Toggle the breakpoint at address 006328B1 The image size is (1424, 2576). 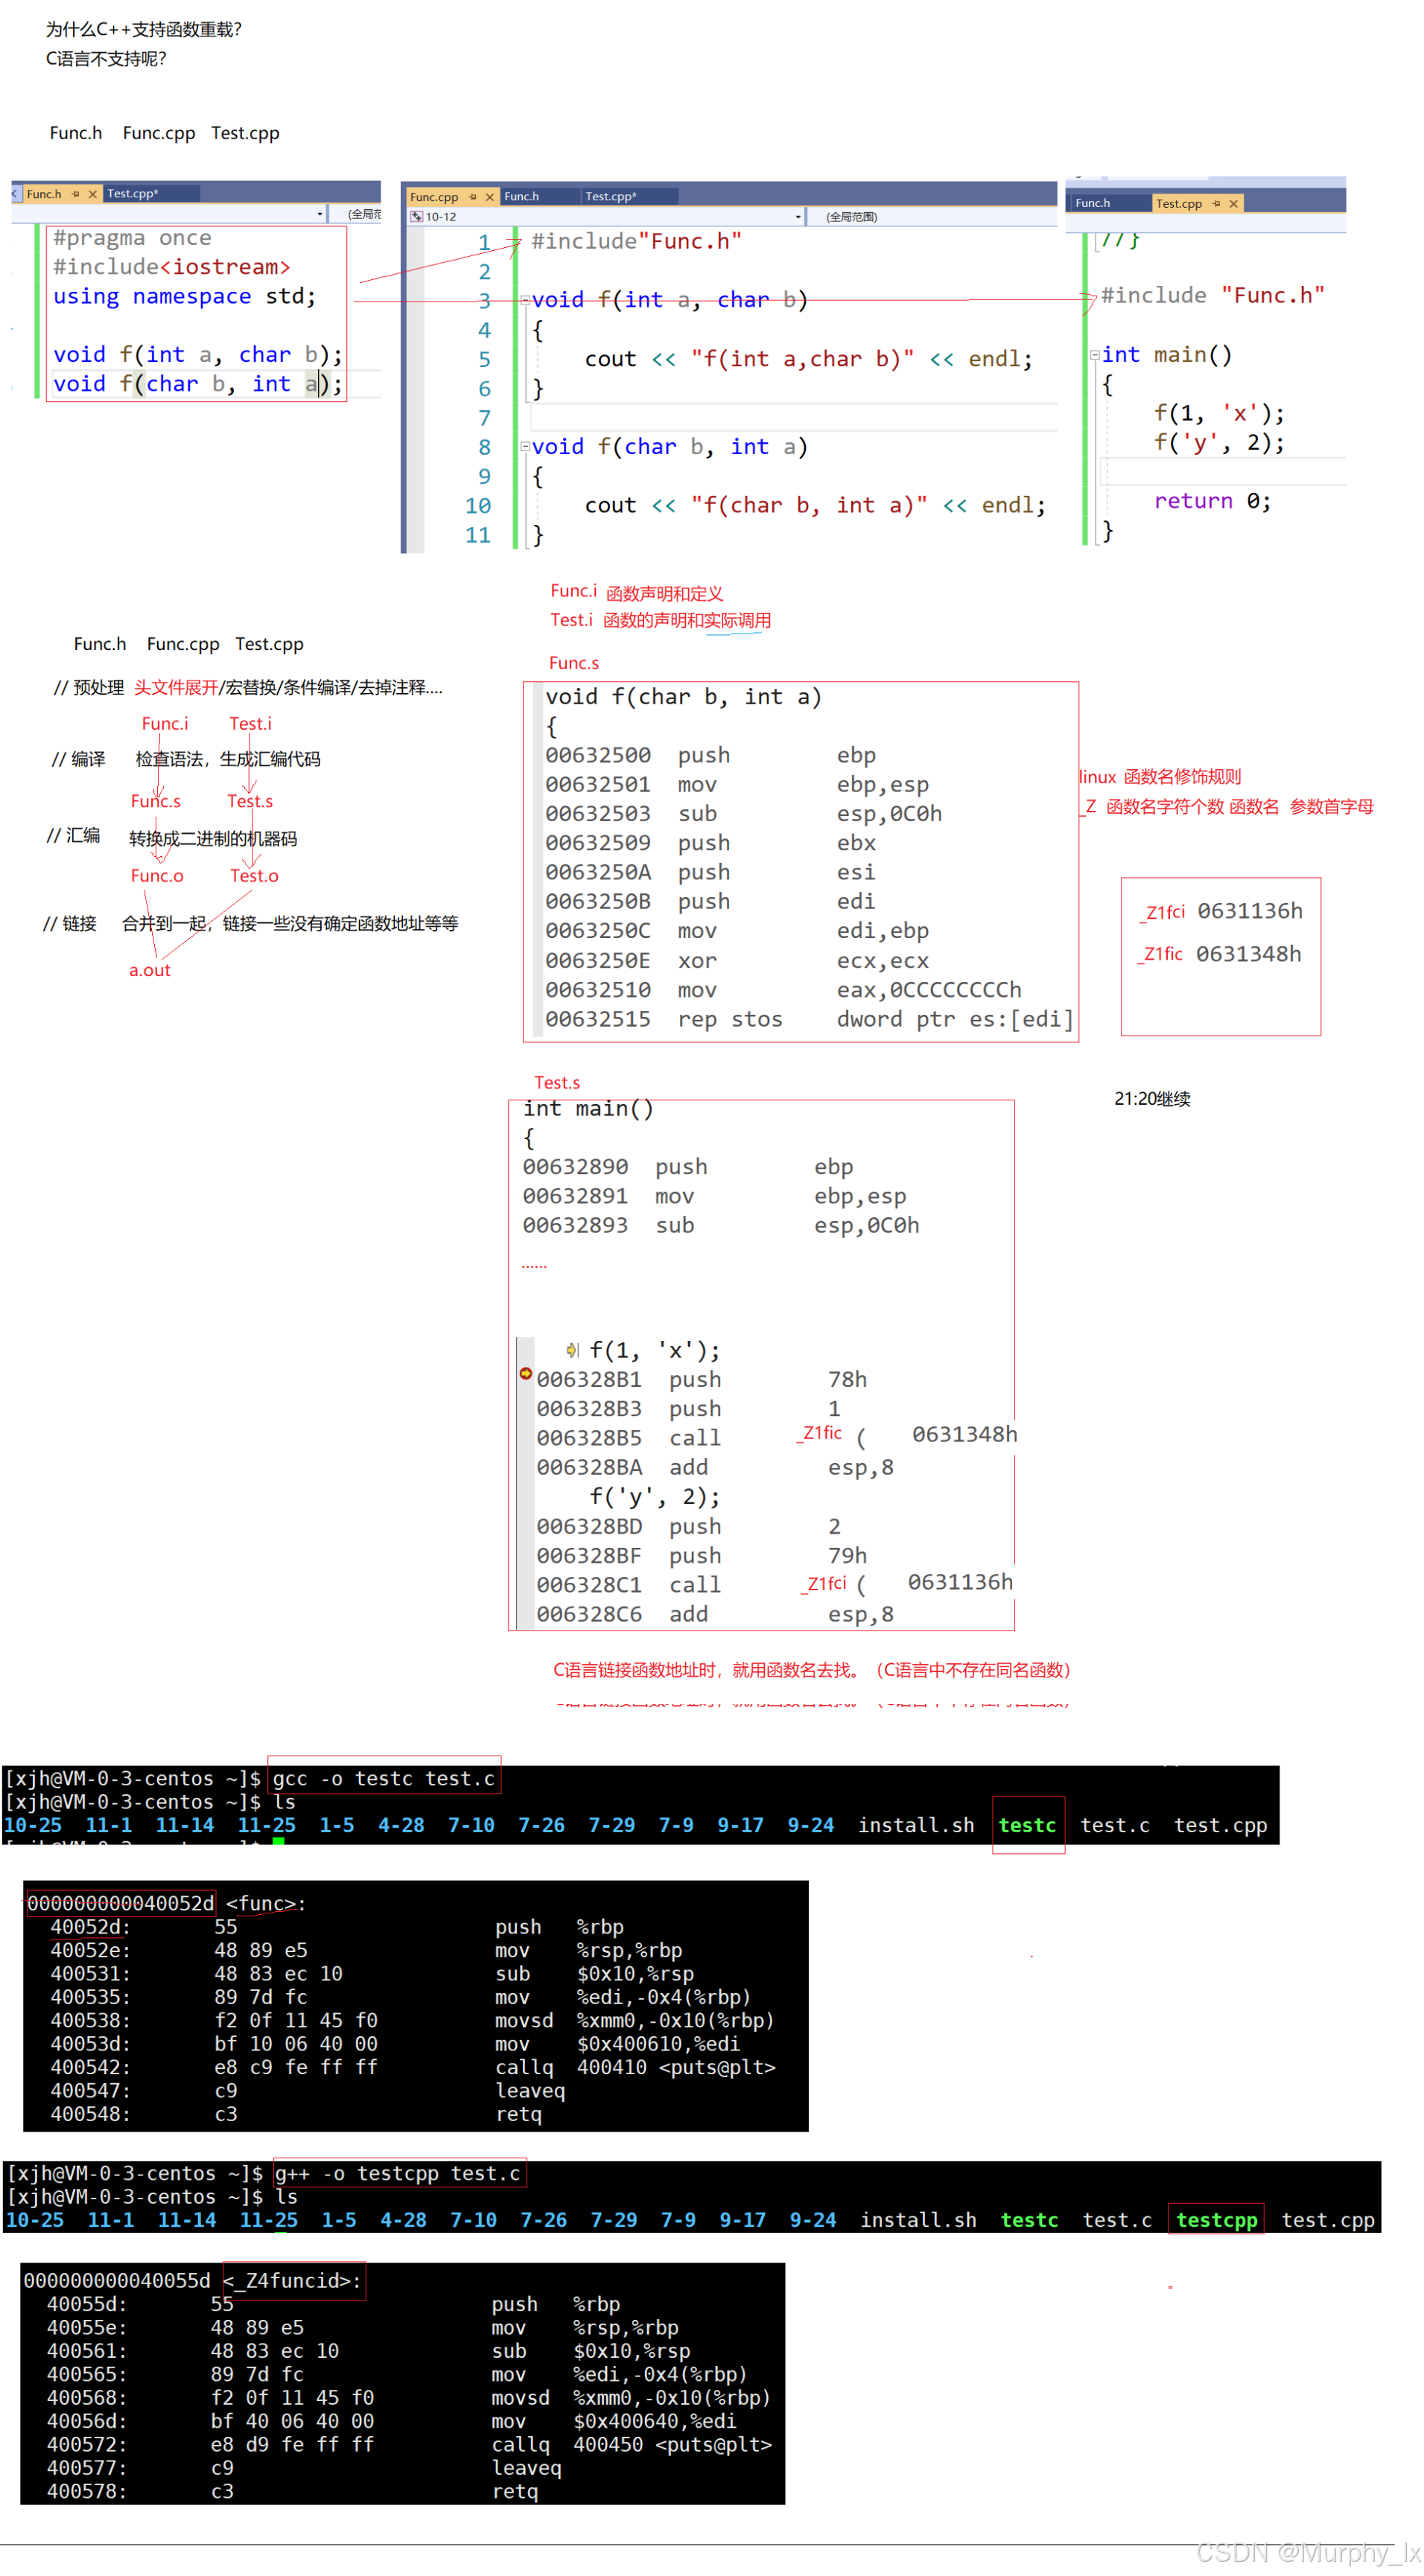pos(526,1373)
